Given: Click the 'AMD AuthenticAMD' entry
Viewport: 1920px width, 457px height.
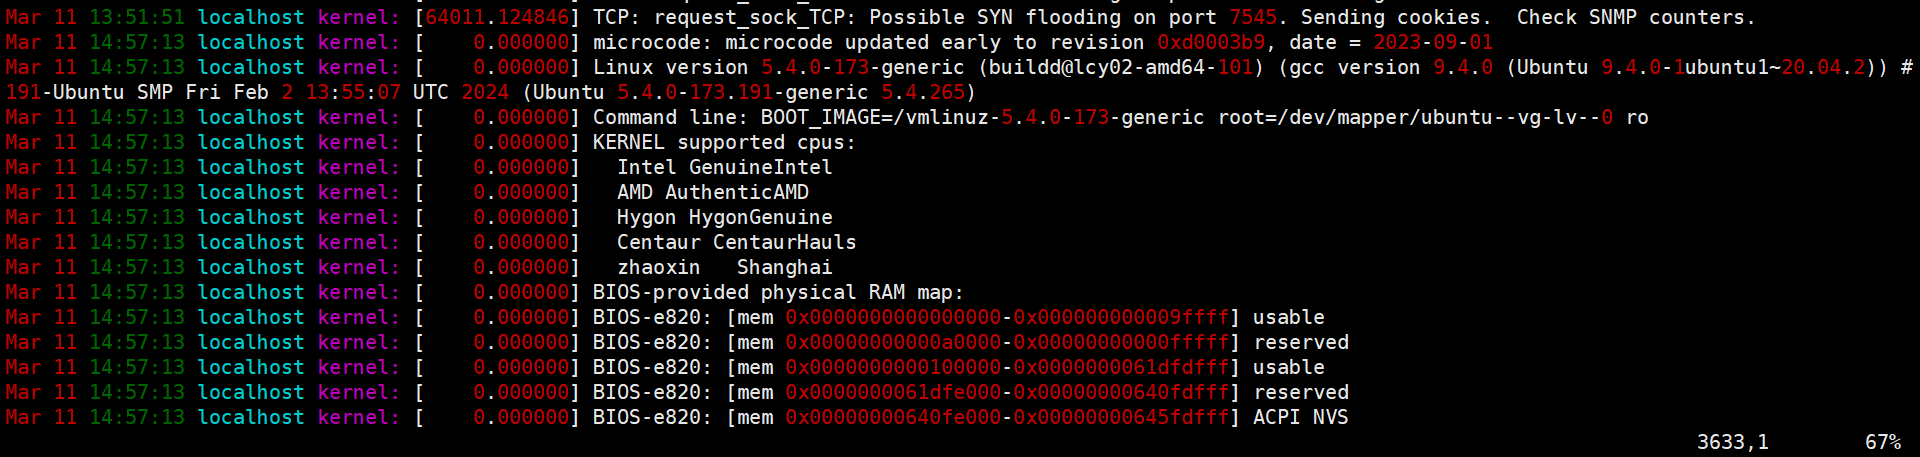Looking at the screenshot, I should point(712,192).
